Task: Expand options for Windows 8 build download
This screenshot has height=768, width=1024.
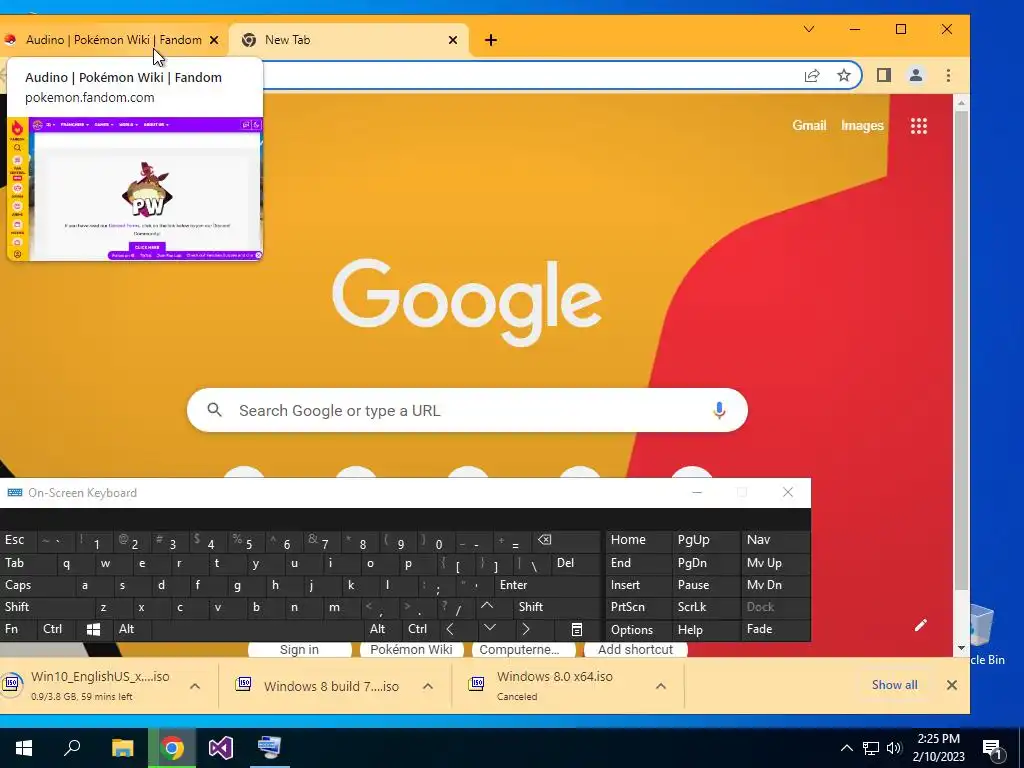Action: (428, 686)
